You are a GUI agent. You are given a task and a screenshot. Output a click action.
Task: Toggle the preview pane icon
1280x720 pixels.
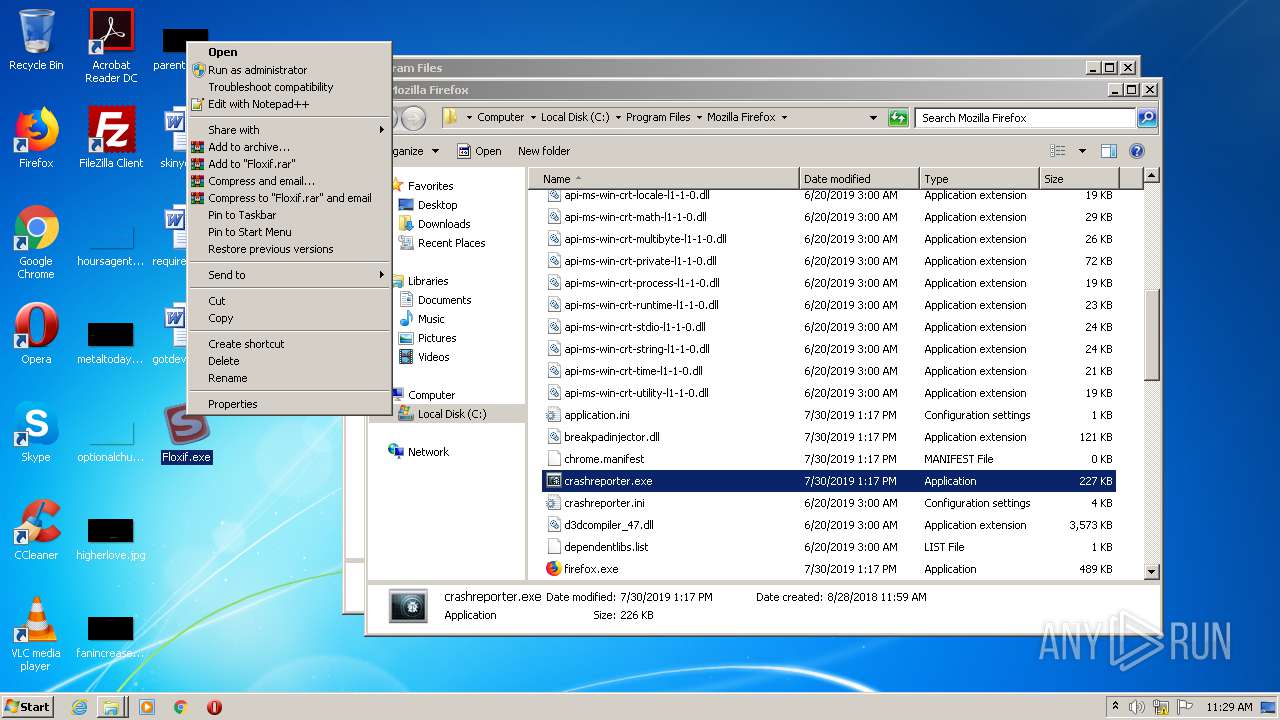1108,151
